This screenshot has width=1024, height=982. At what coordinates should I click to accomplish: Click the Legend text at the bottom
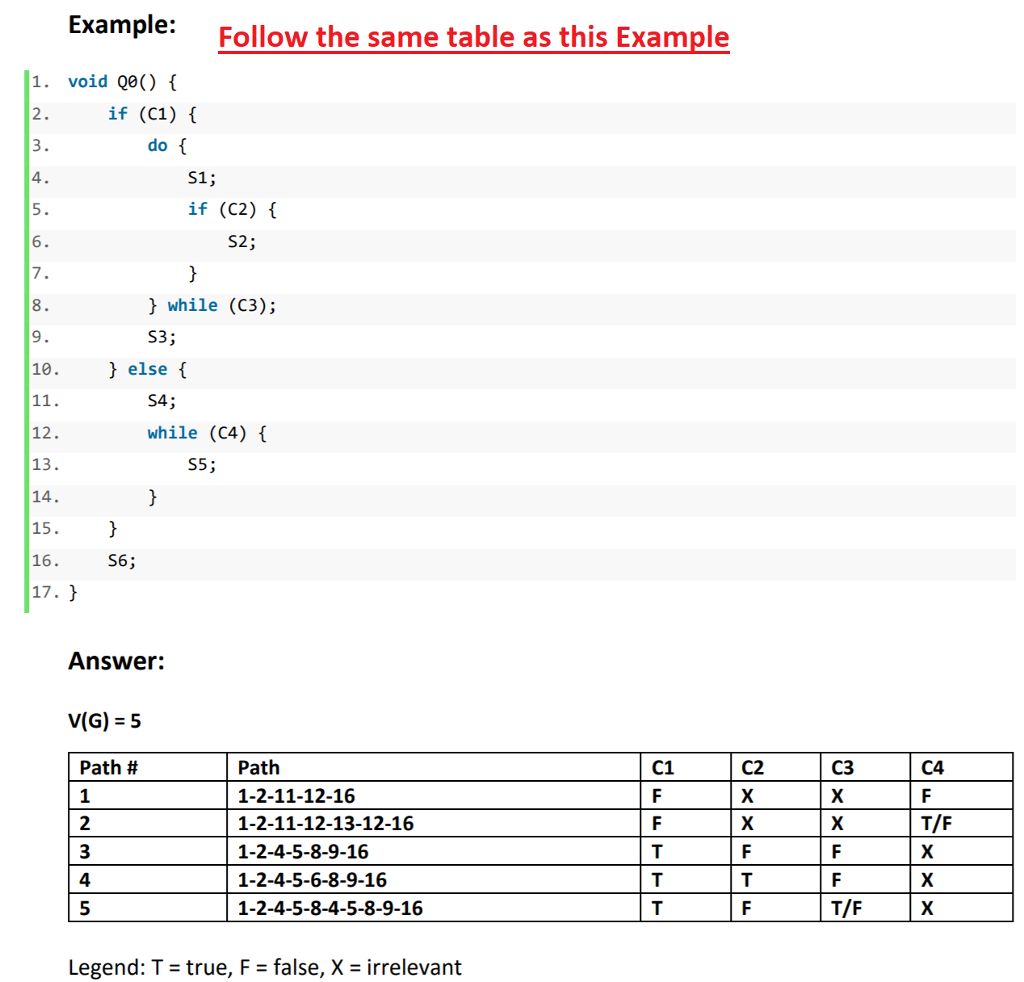[265, 967]
